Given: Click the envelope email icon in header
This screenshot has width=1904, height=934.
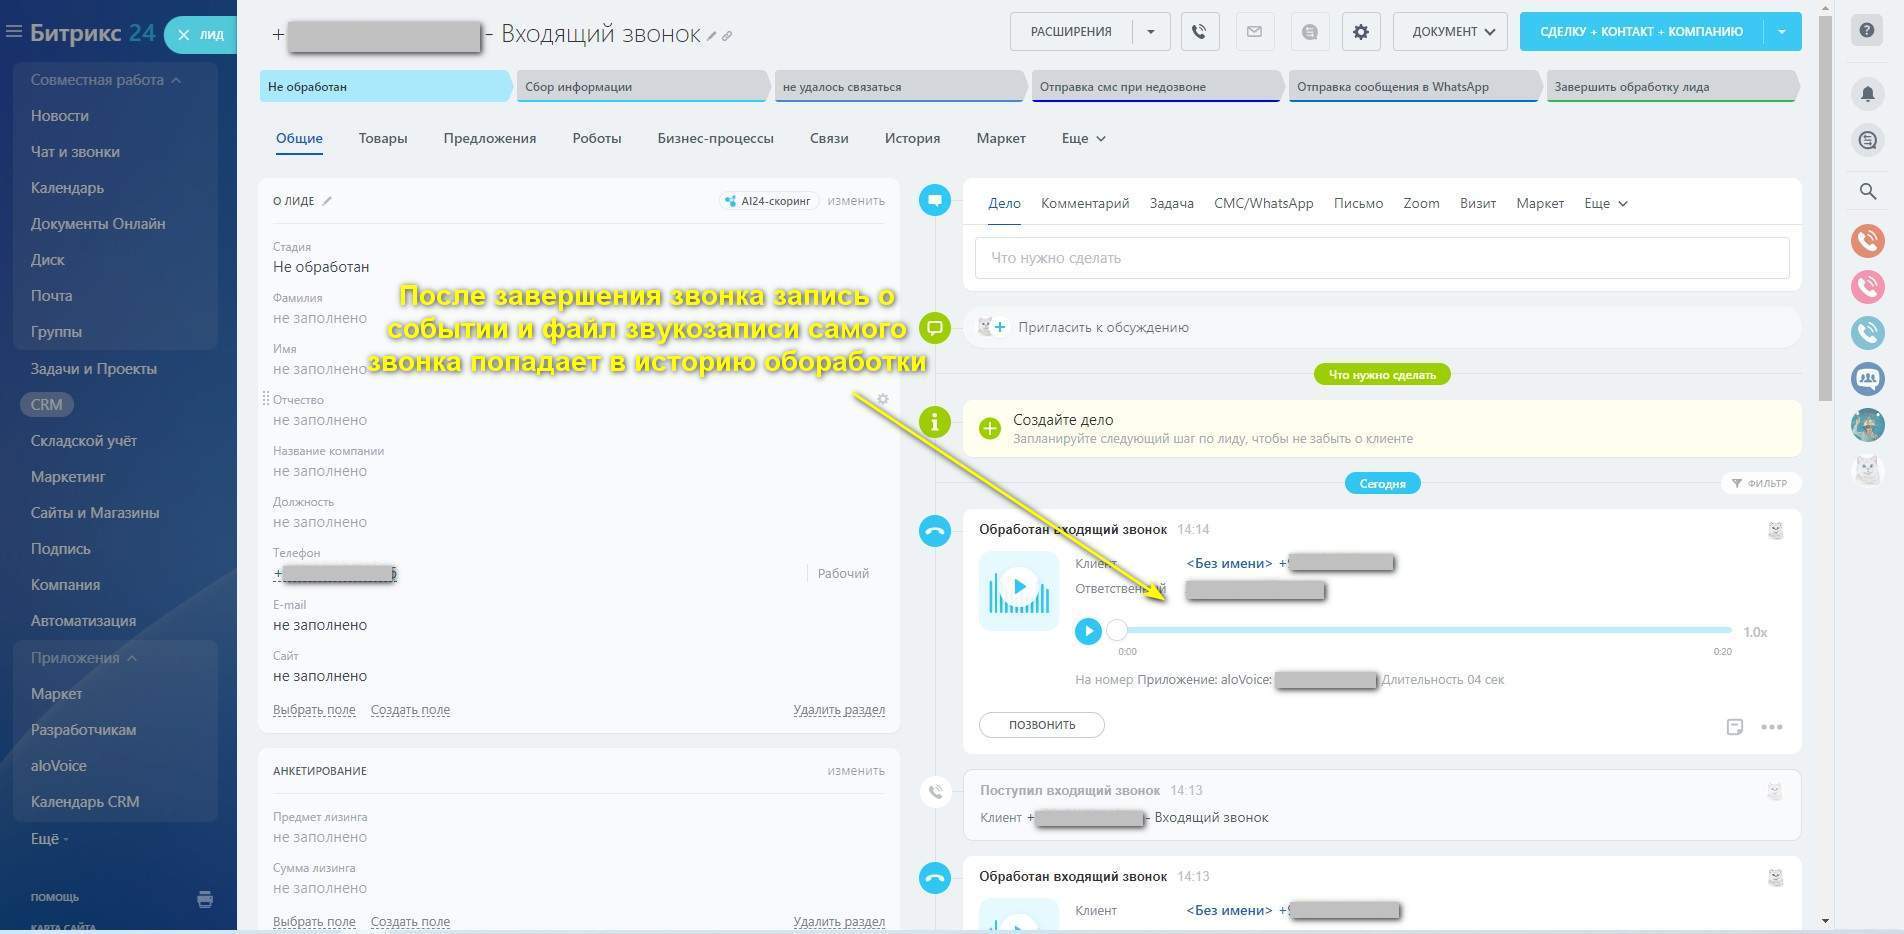Looking at the screenshot, I should click(1254, 32).
